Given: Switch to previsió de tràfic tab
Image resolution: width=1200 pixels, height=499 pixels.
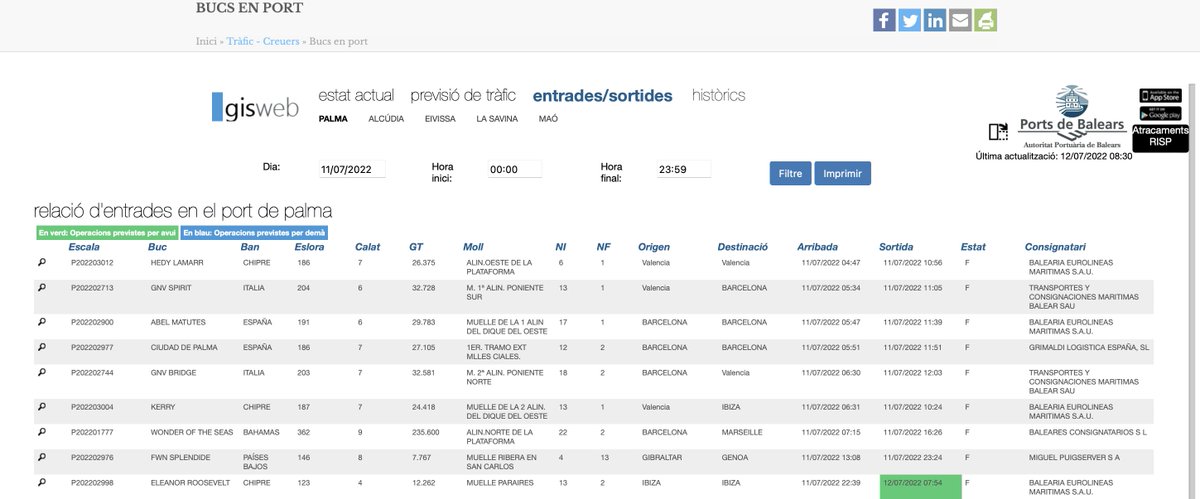Looking at the screenshot, I should pos(463,96).
